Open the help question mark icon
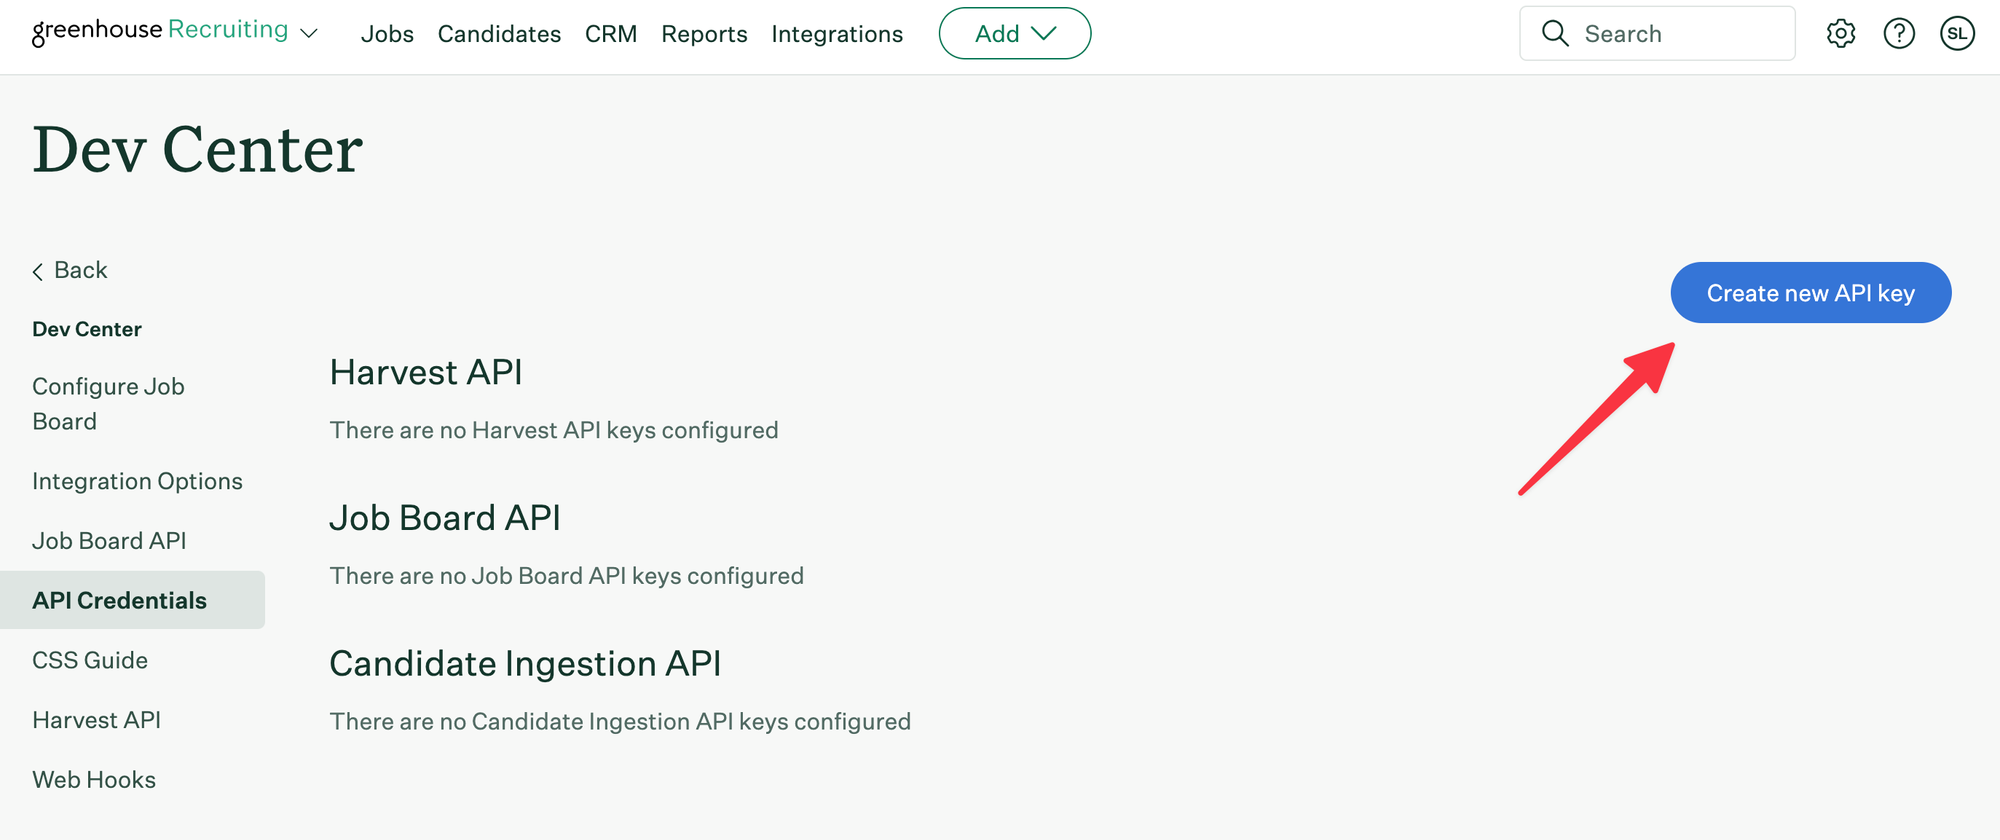The width and height of the screenshot is (2000, 840). pyautogui.click(x=1898, y=33)
